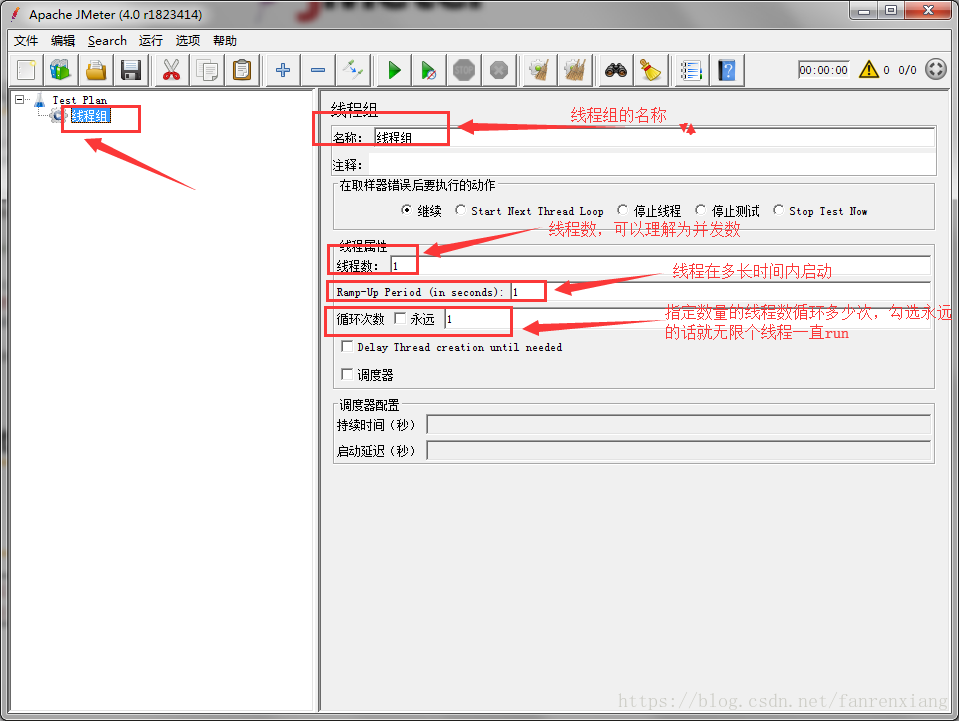Click the New test plan icon
This screenshot has height=721, width=959.
(26, 70)
